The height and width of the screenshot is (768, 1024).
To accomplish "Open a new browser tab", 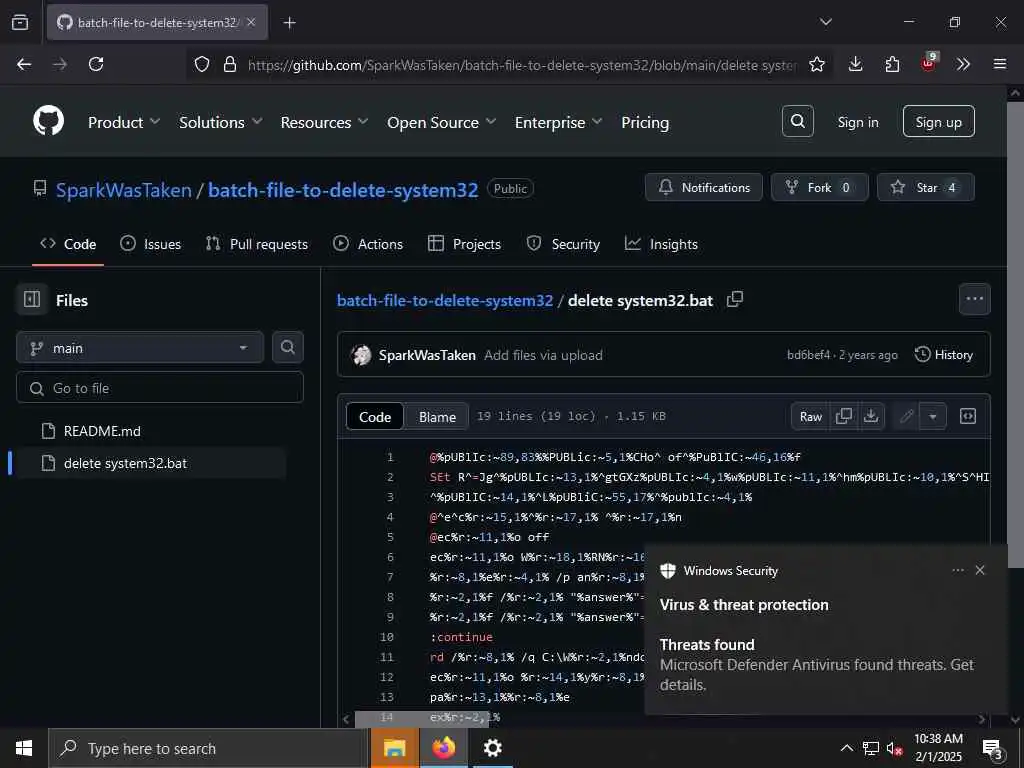I will tap(289, 23).
